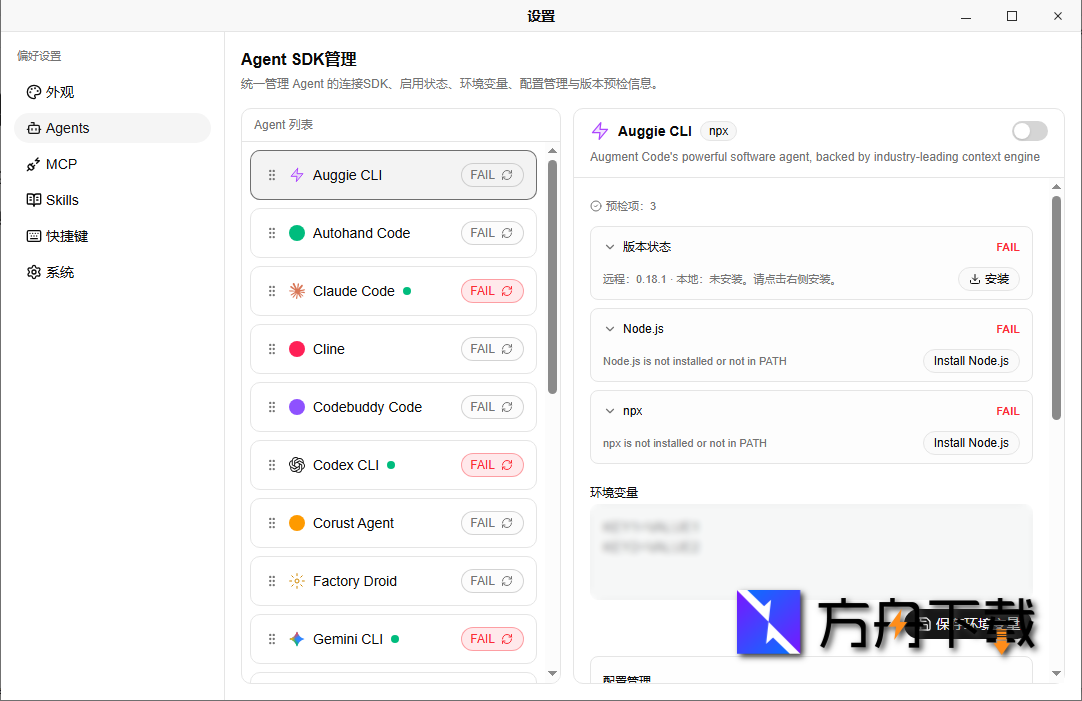Click the Factory Droid icon
Image resolution: width=1082 pixels, height=701 pixels.
[x=296, y=581]
